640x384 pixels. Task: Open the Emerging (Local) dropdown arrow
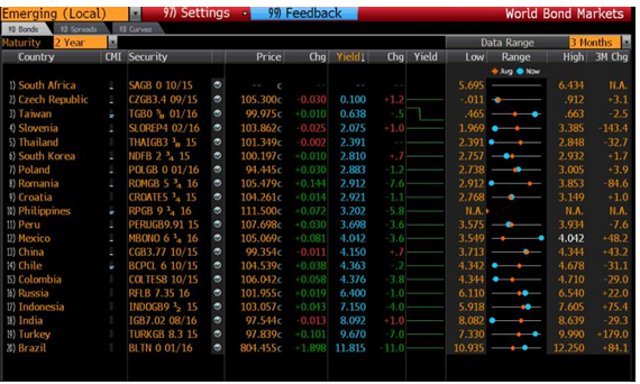(135, 14)
